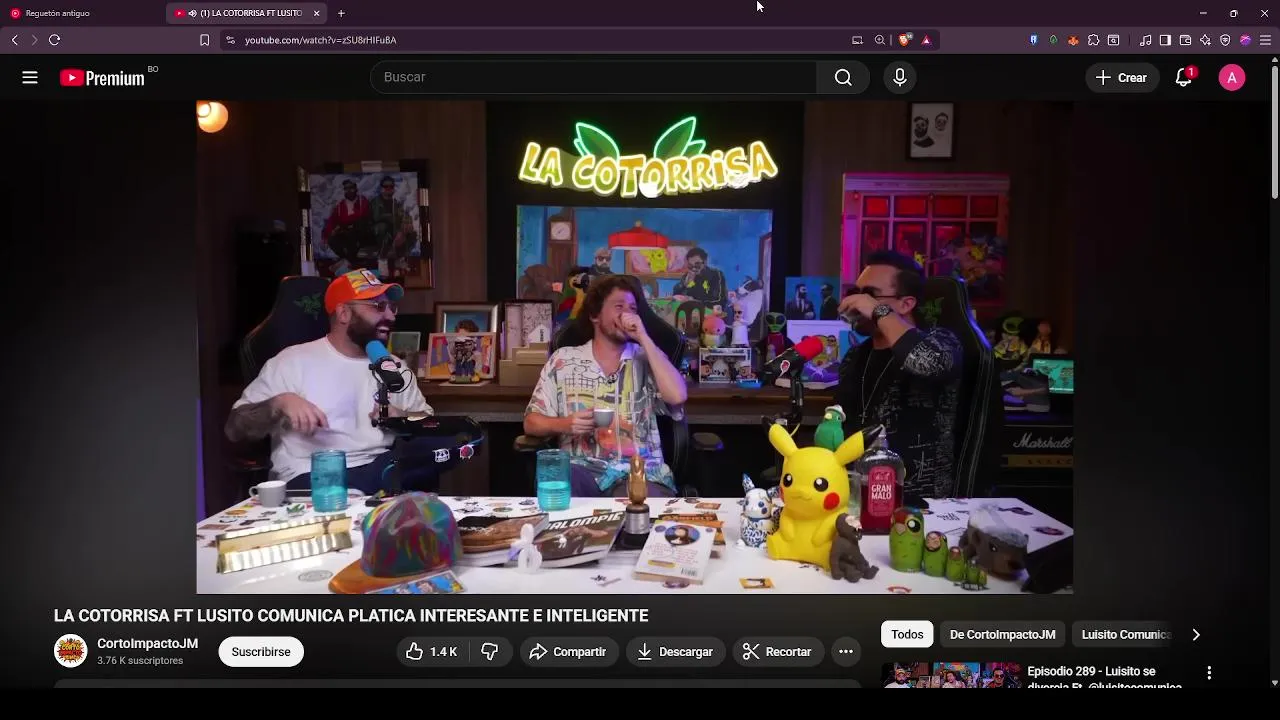Open the Episodio 289 recommended thumbnail
This screenshot has width=1280, height=720.
(951, 675)
